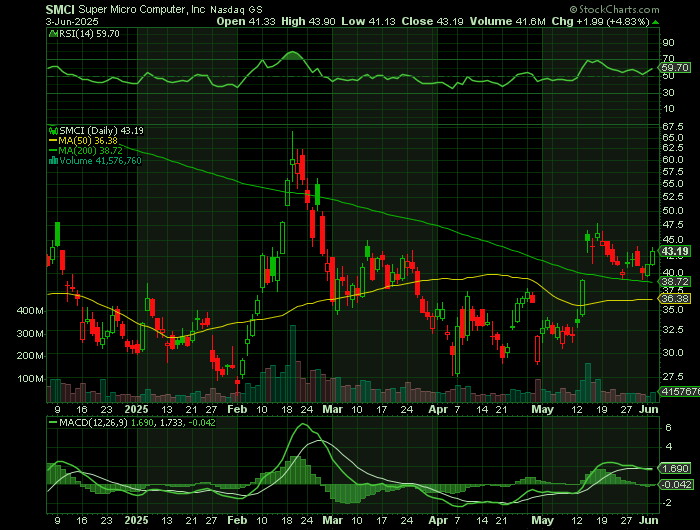Click the yellow line marker before MA(50)
700x530 pixels.
tap(53, 141)
